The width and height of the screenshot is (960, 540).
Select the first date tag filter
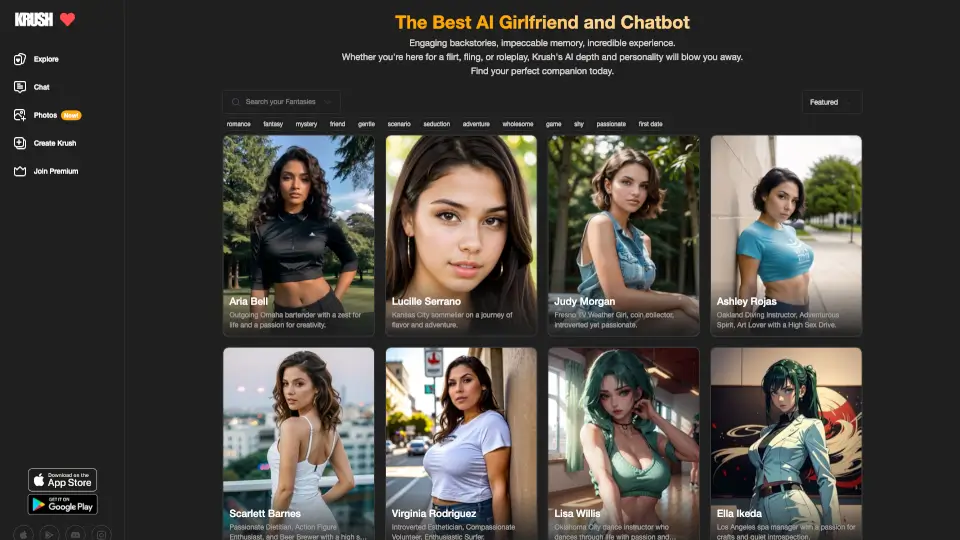point(650,124)
